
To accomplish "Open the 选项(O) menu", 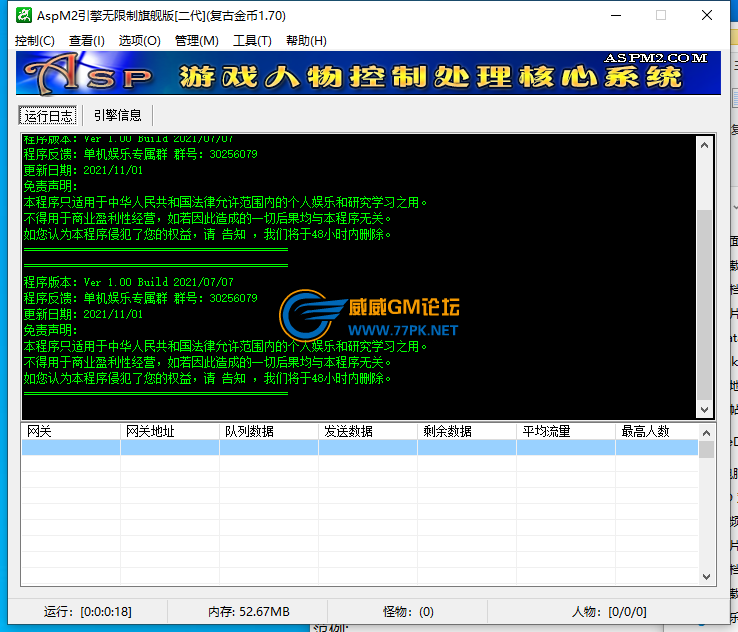I will [139, 41].
